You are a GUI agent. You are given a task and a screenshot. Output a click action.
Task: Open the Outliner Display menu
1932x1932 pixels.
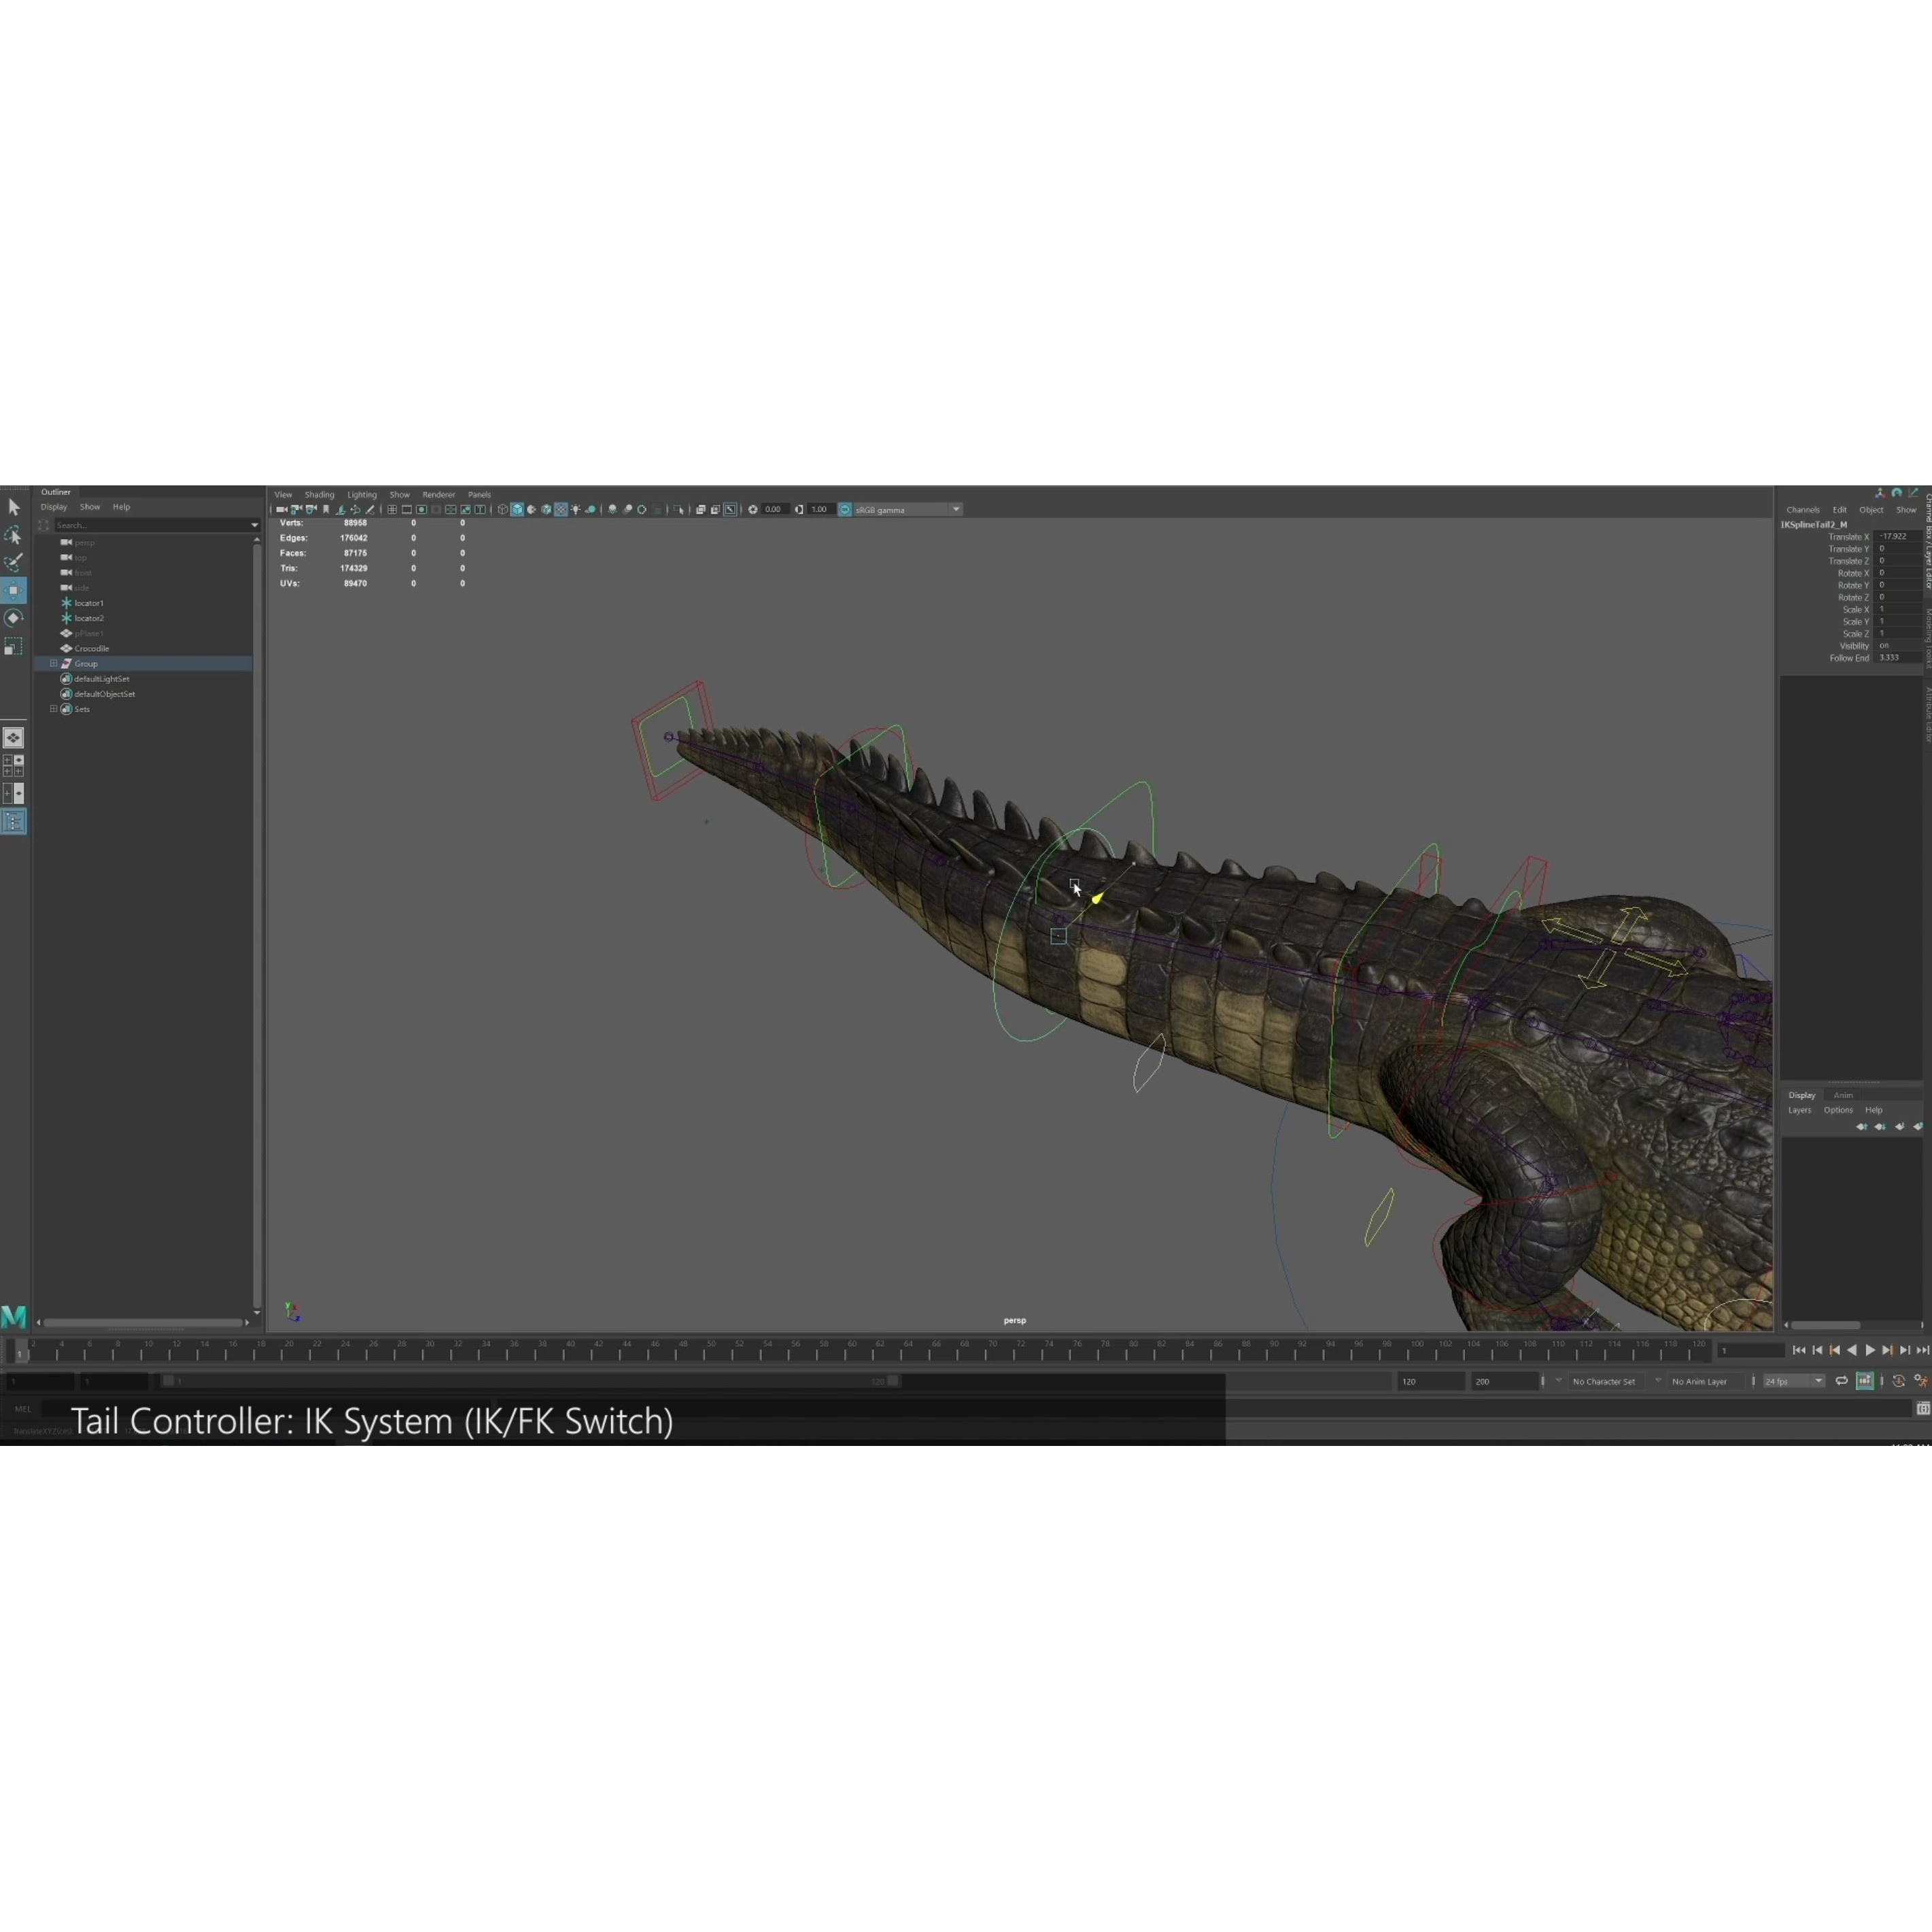53,507
